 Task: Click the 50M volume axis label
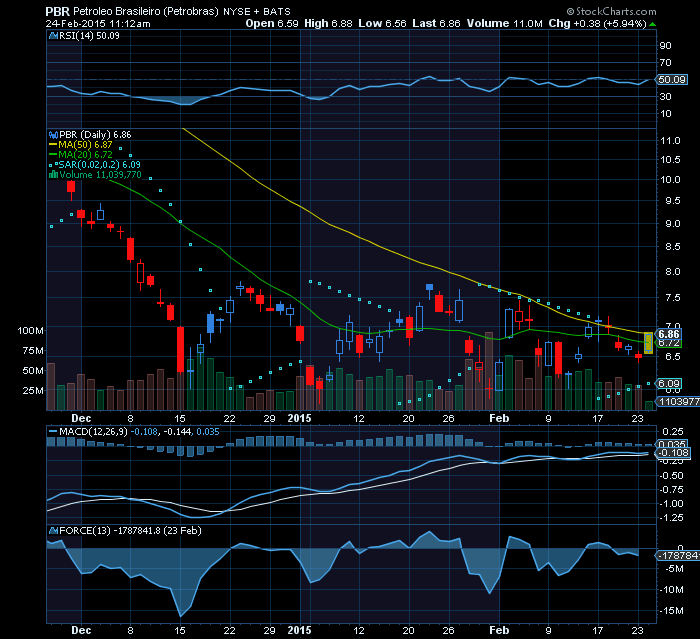click(33, 371)
